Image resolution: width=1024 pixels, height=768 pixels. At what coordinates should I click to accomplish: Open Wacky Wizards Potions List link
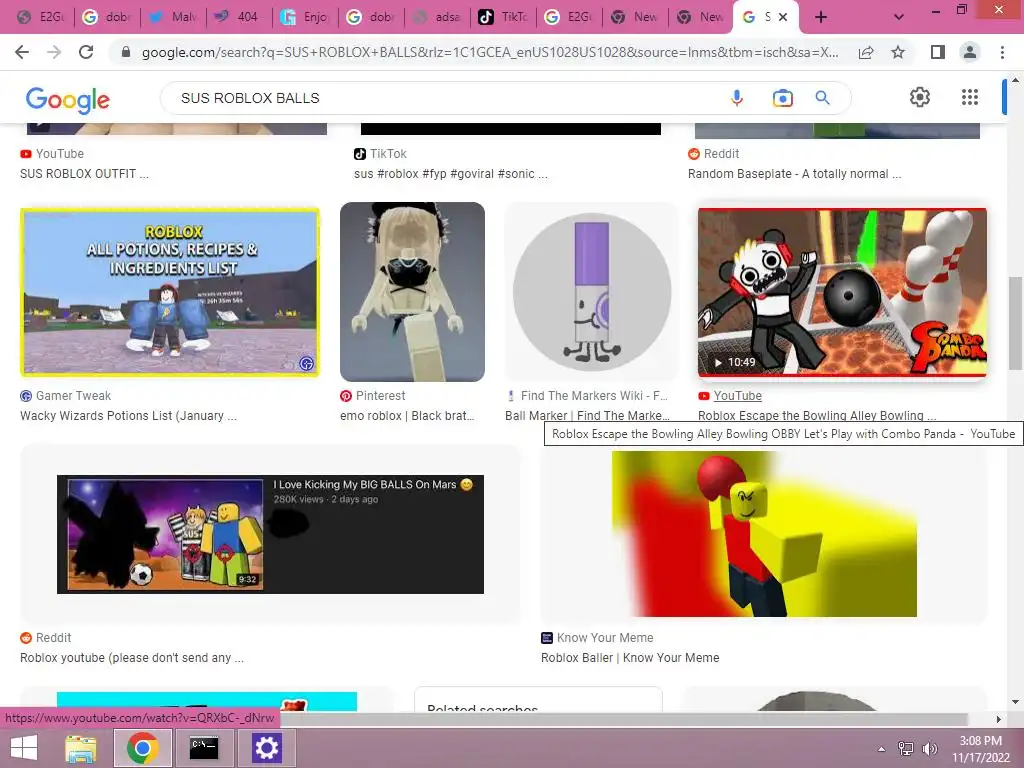tap(128, 415)
